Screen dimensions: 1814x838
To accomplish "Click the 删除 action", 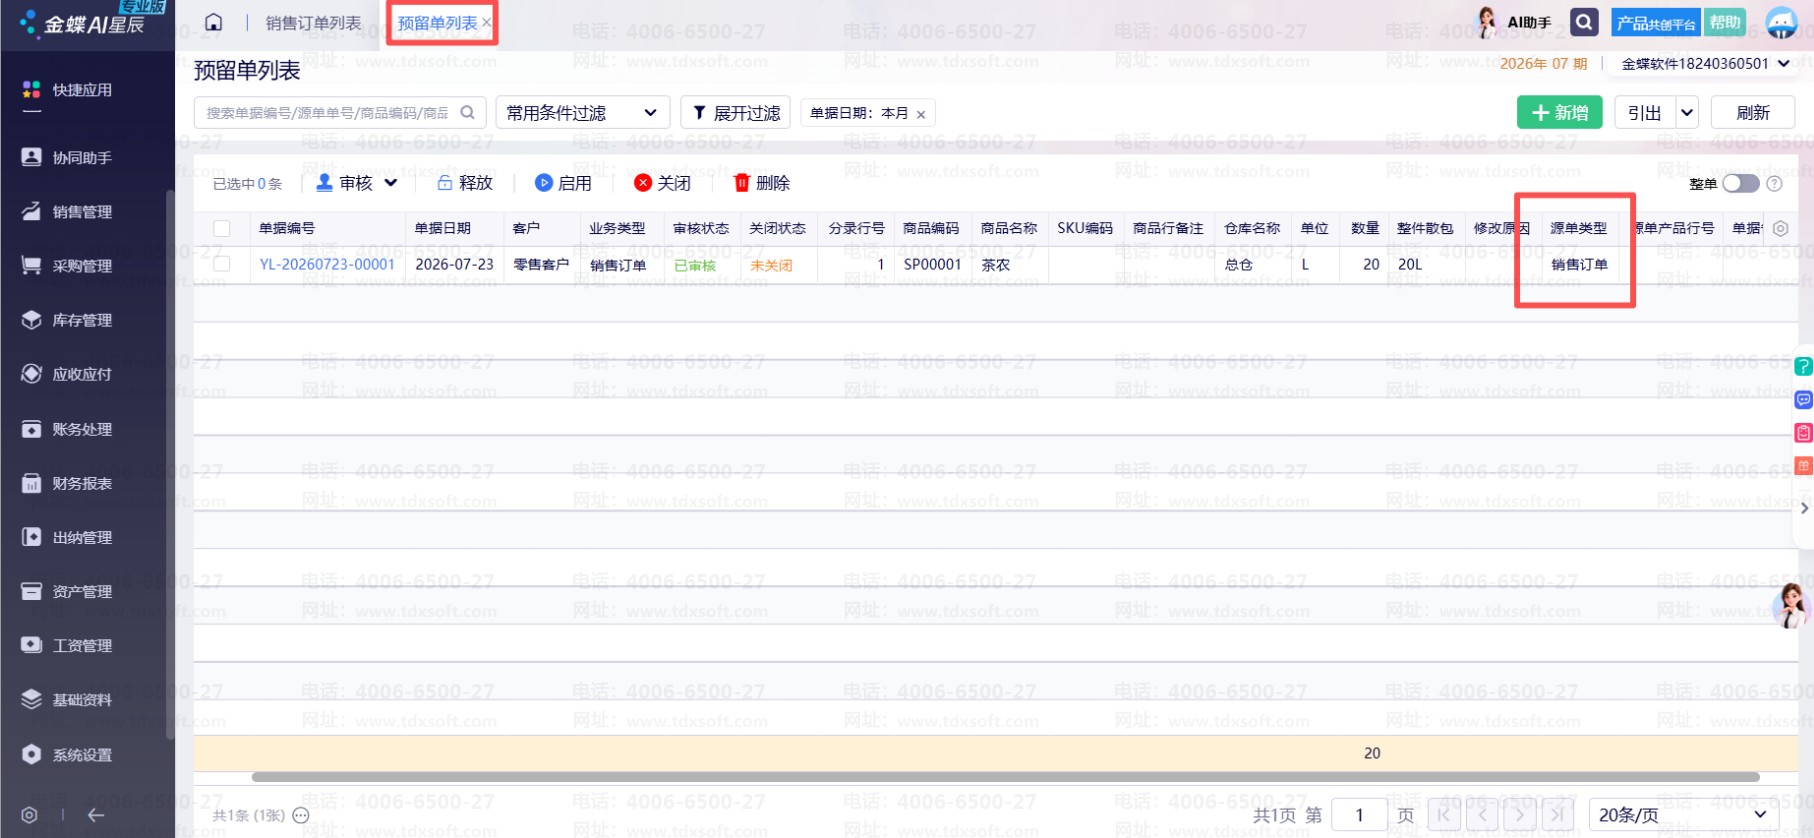I will (762, 183).
